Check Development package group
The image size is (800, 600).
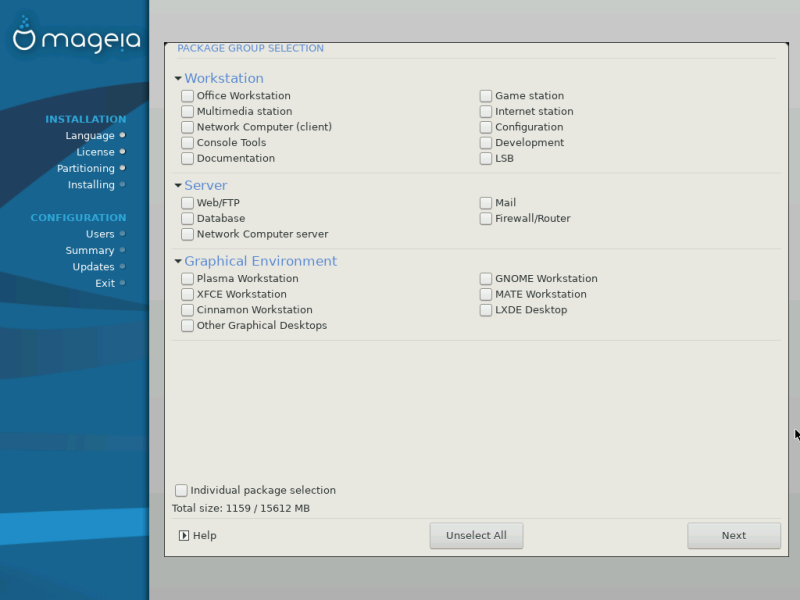[x=486, y=143]
